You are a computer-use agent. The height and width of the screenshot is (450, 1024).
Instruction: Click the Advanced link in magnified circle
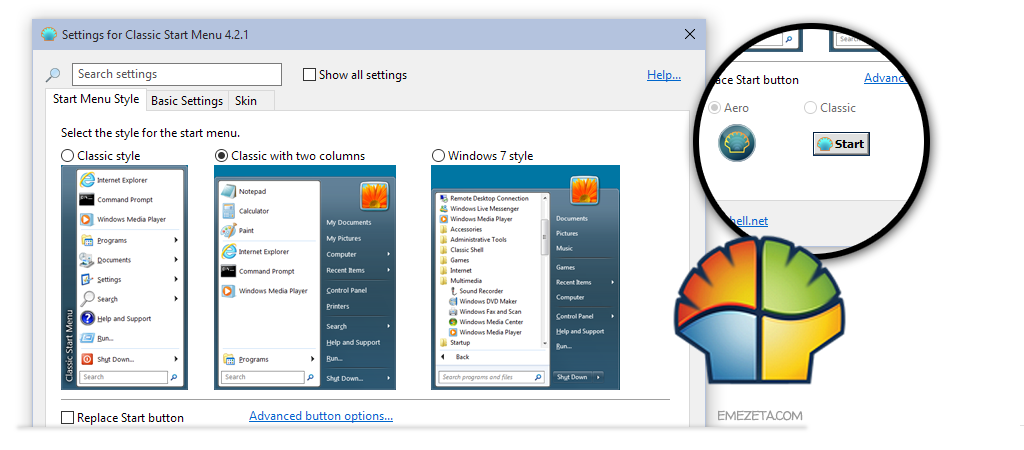886,78
